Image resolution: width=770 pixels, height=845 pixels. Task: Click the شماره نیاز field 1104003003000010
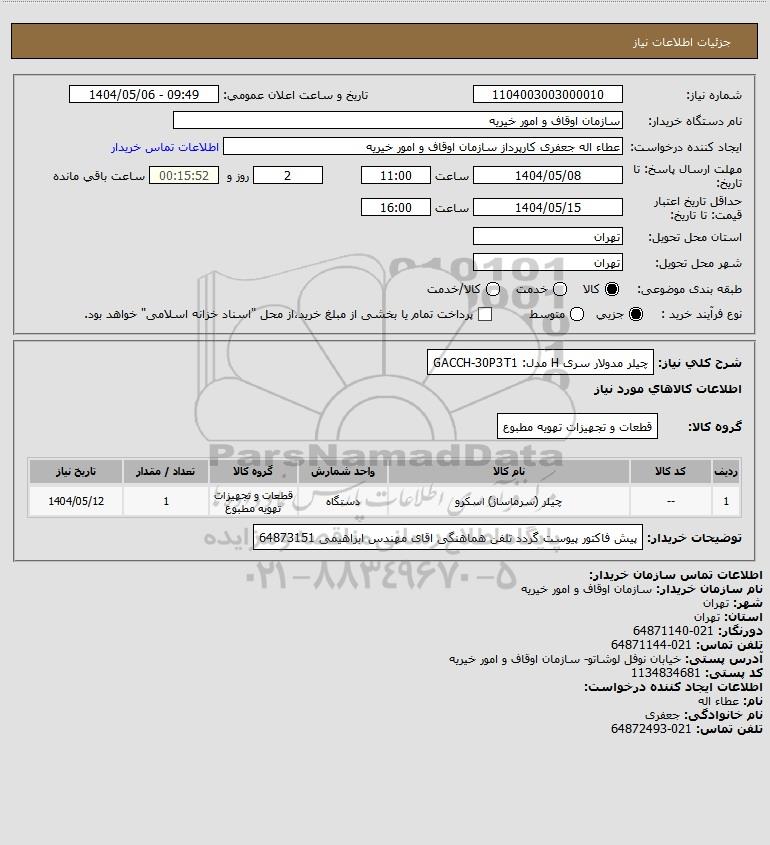(x=547, y=94)
